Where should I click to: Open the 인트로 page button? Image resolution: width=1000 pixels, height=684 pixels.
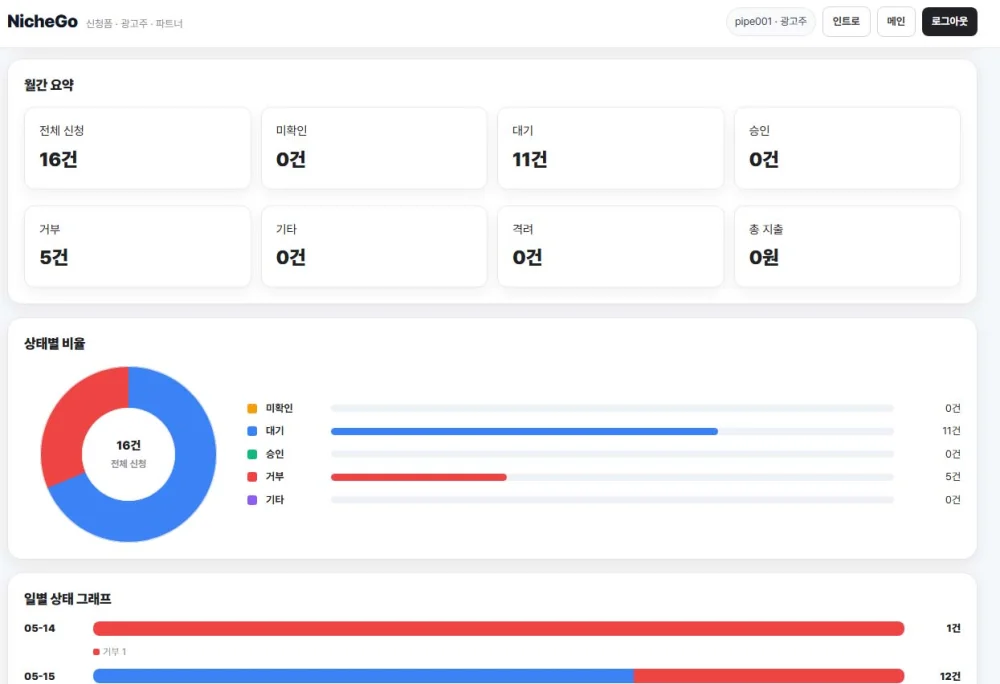point(846,22)
